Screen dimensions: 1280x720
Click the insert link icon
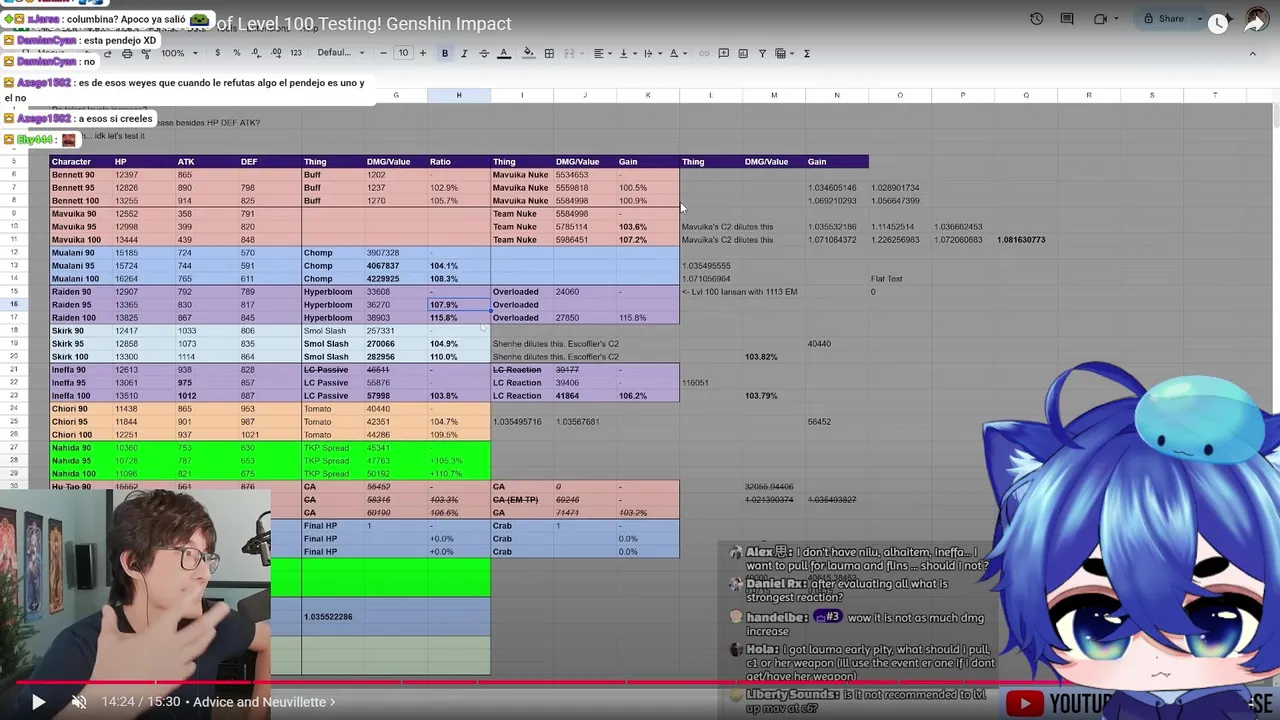pyautogui.click(x=703, y=53)
